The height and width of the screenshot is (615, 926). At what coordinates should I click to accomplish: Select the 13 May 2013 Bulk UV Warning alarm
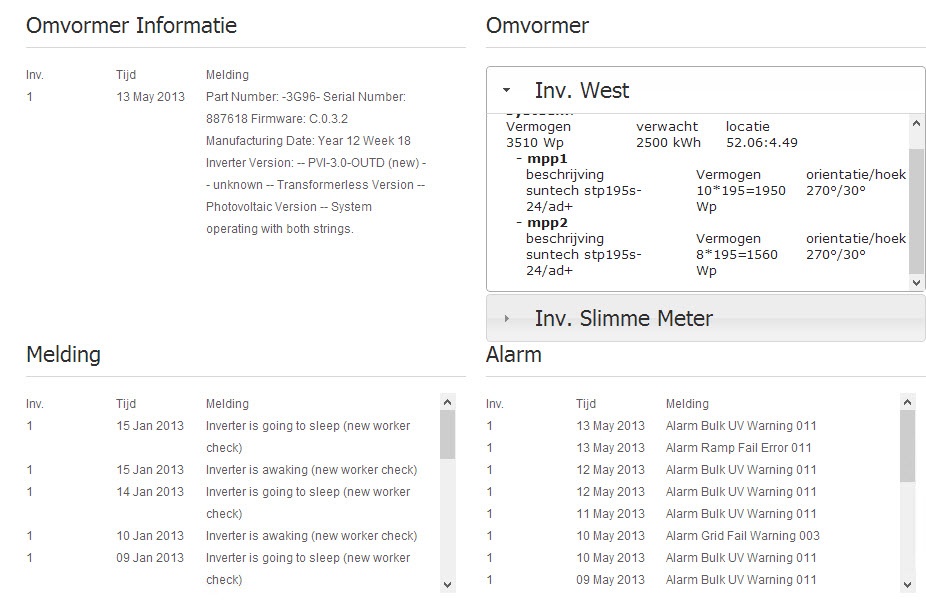click(741, 426)
